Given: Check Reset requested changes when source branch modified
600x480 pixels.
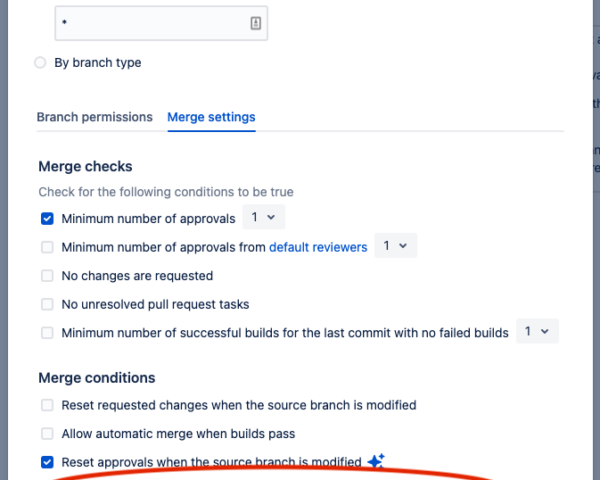Looking at the screenshot, I should click(47, 405).
